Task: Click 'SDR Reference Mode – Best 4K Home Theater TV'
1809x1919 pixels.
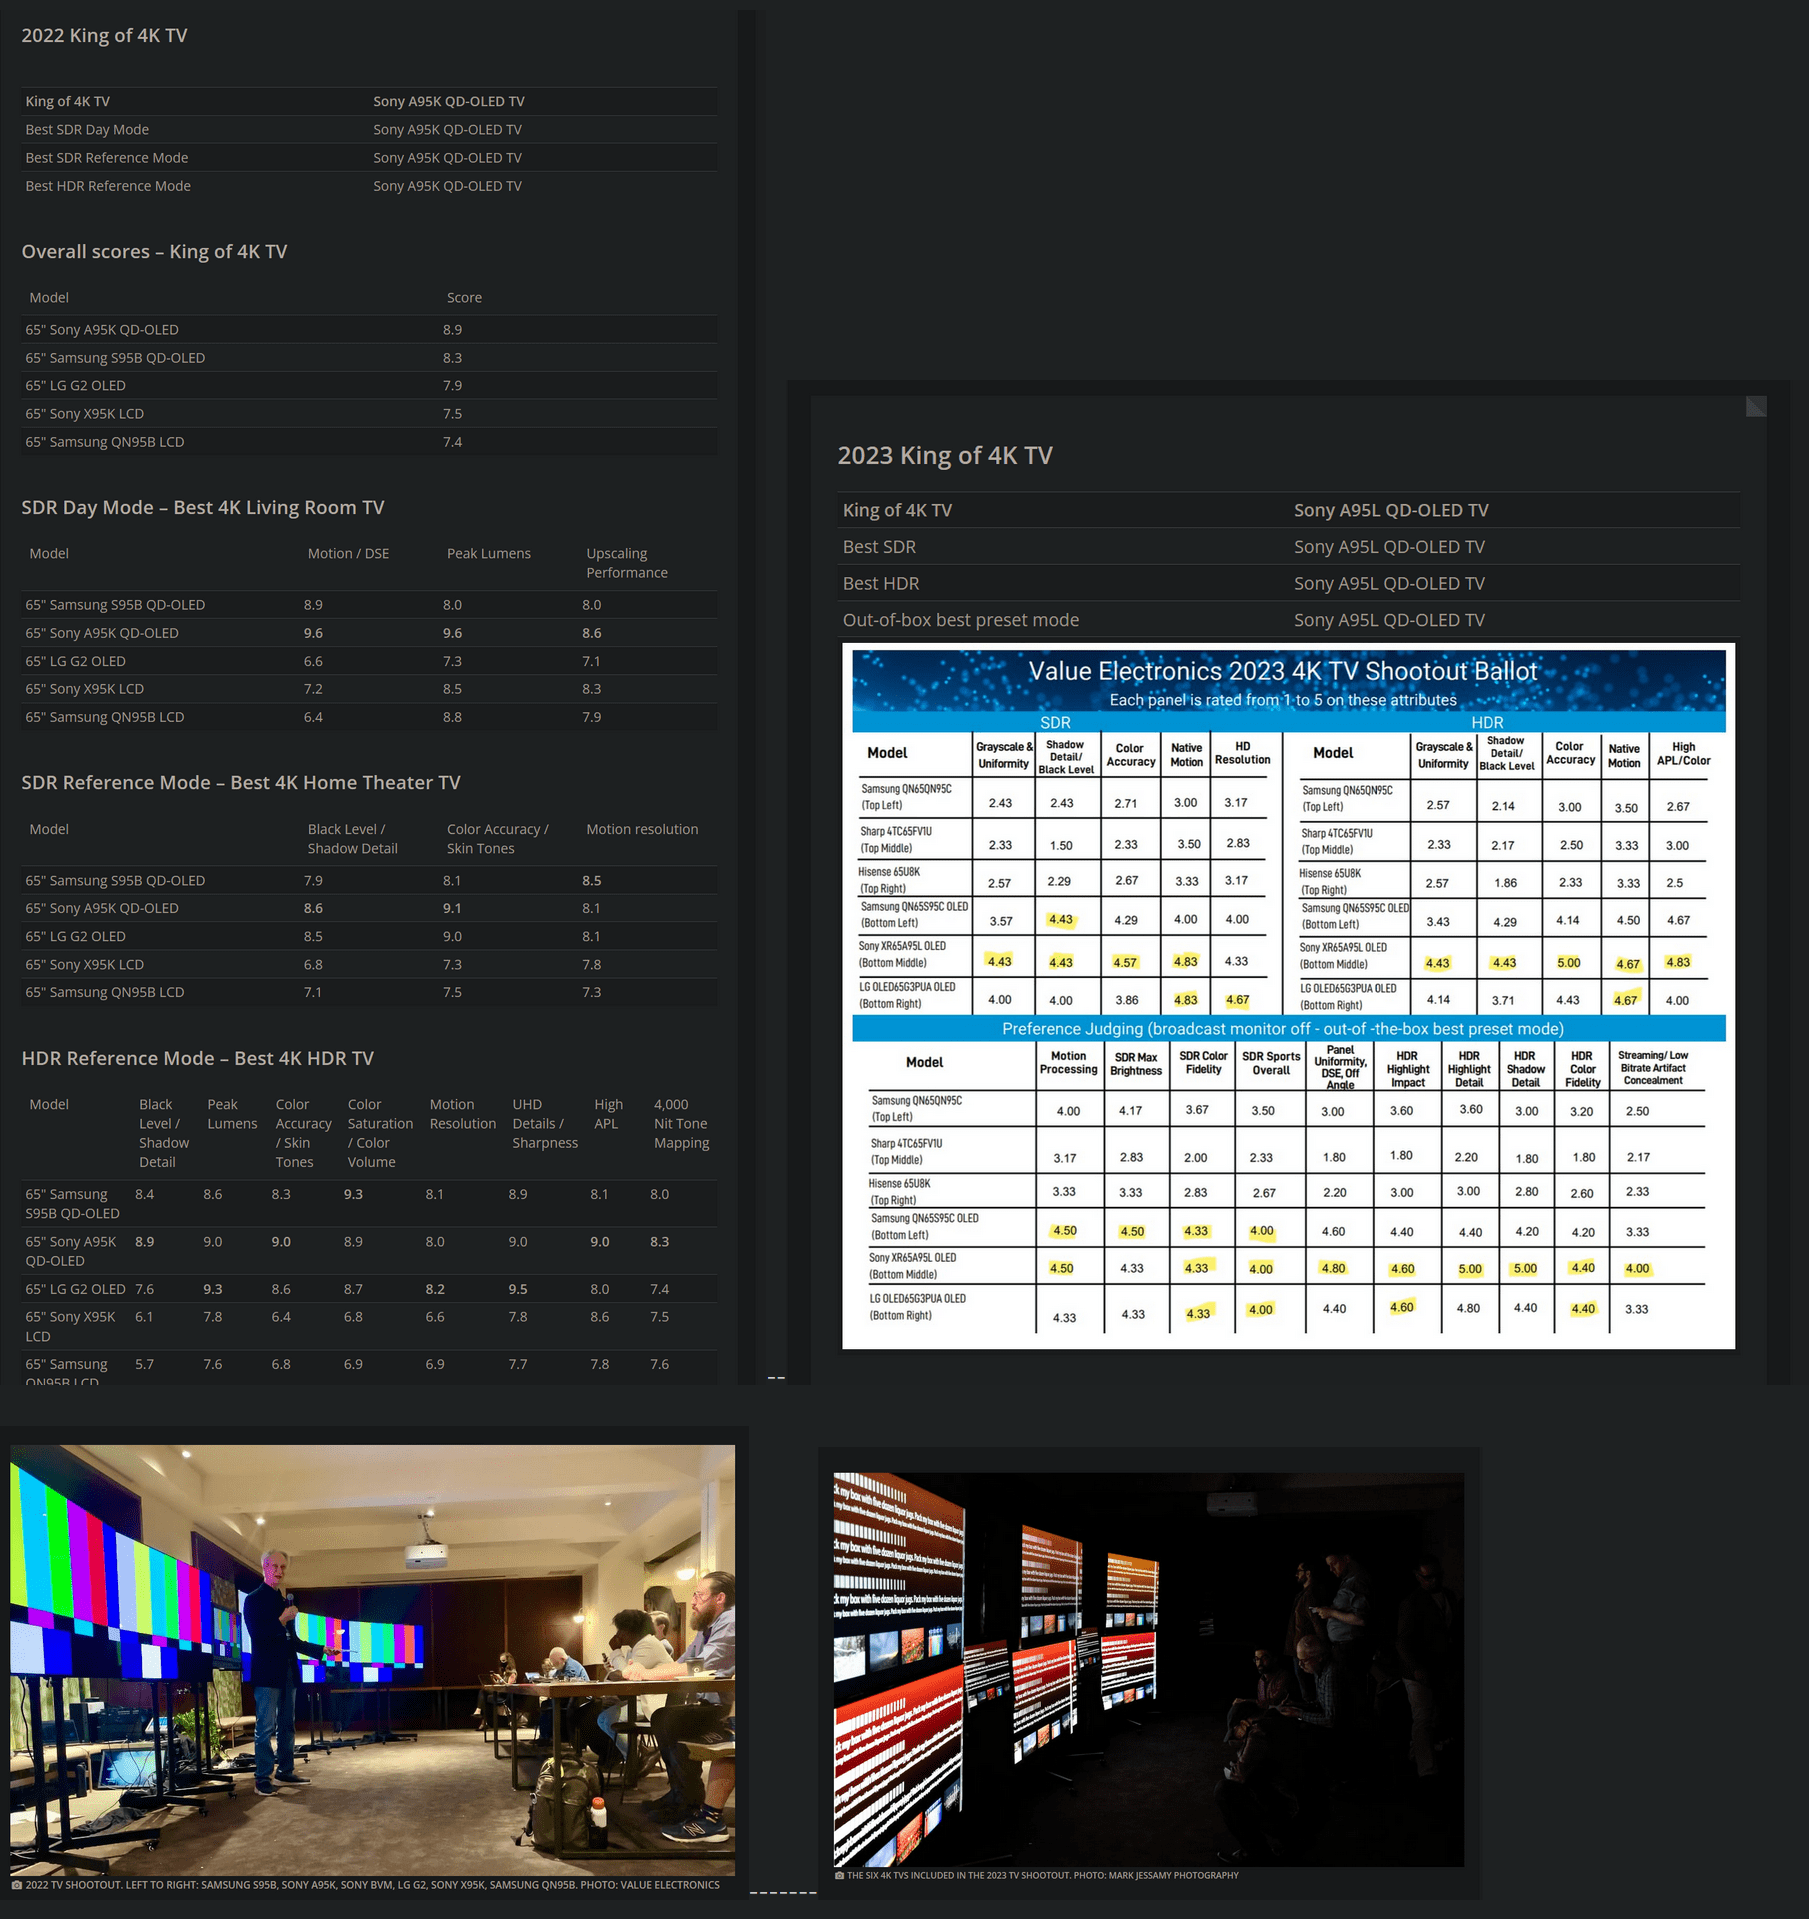Action: point(241,783)
